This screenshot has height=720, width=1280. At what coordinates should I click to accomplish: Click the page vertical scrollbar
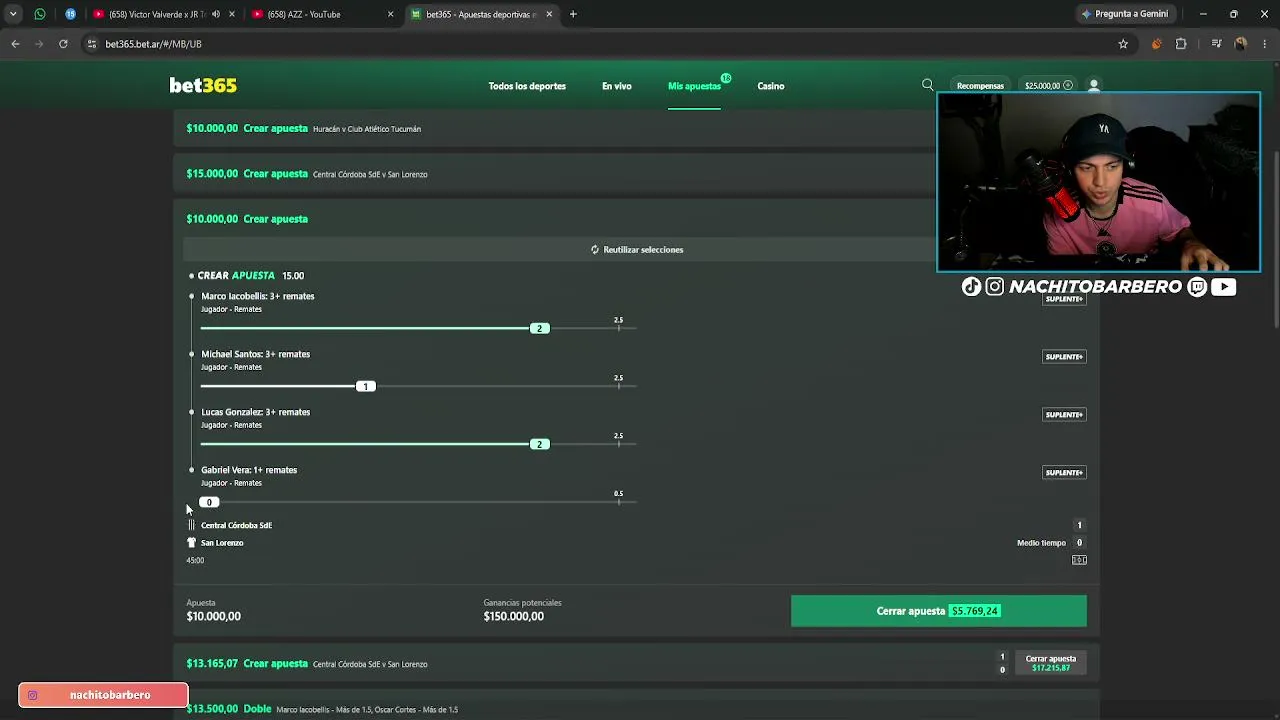click(x=1275, y=240)
